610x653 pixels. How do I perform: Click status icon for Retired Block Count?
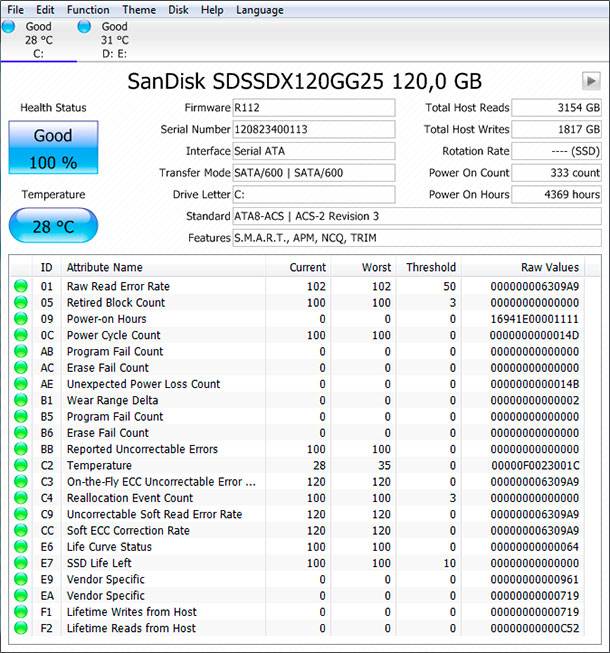pos(20,302)
